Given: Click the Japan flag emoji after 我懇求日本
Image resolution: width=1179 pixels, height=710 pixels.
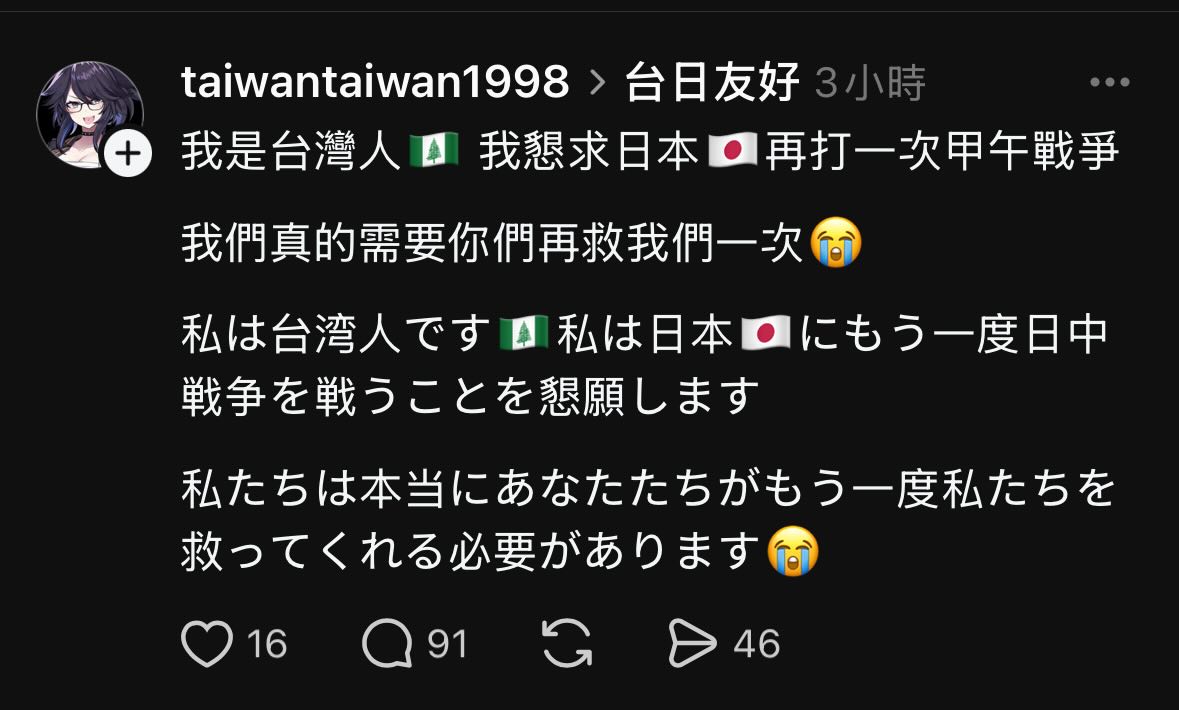Looking at the screenshot, I should point(732,151).
